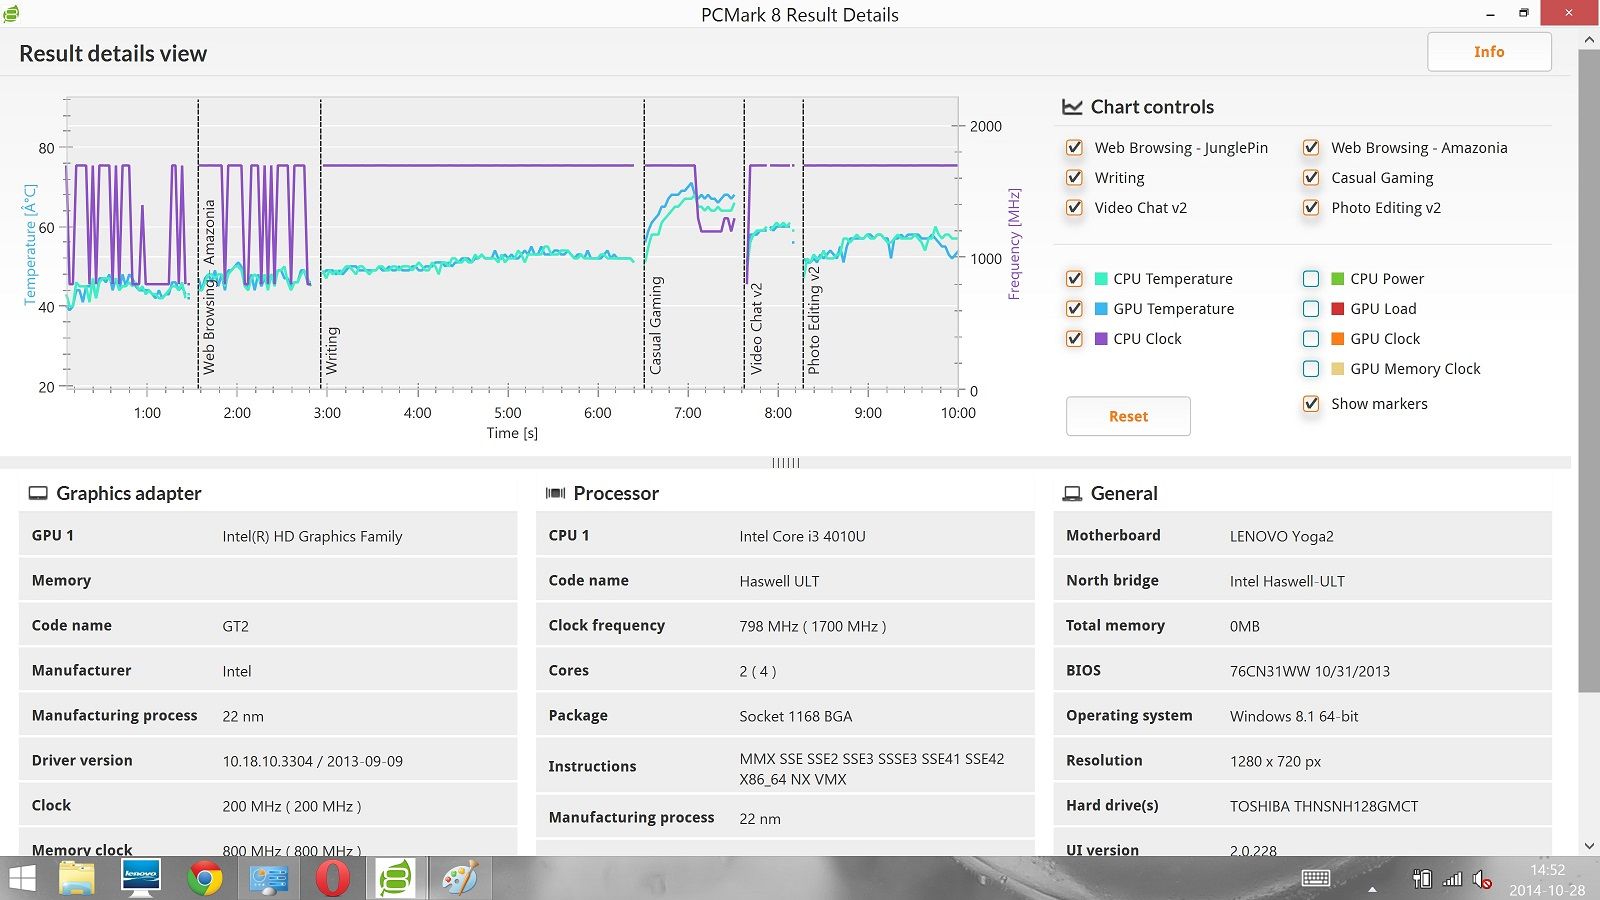Image resolution: width=1600 pixels, height=900 pixels.
Task: Click the CPU Clock purple color swatch
Action: coord(1101,339)
